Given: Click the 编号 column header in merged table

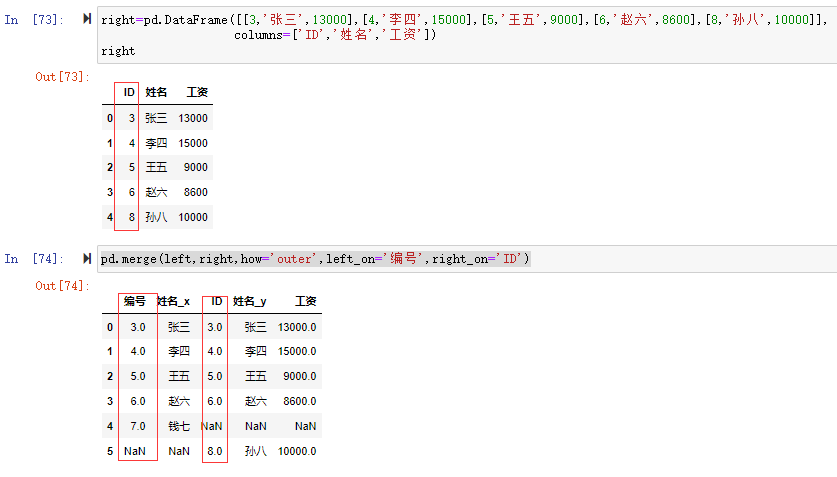Looking at the screenshot, I should [135, 301].
